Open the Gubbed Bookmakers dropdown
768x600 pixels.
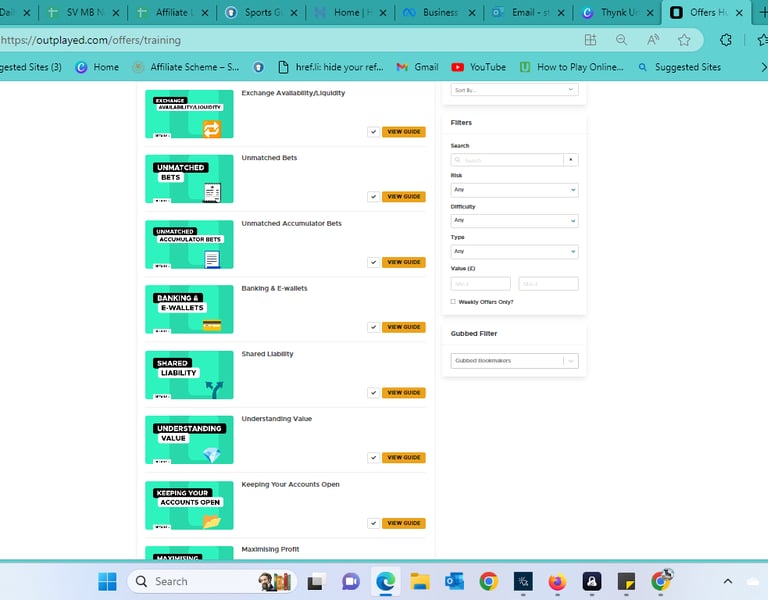[514, 361]
